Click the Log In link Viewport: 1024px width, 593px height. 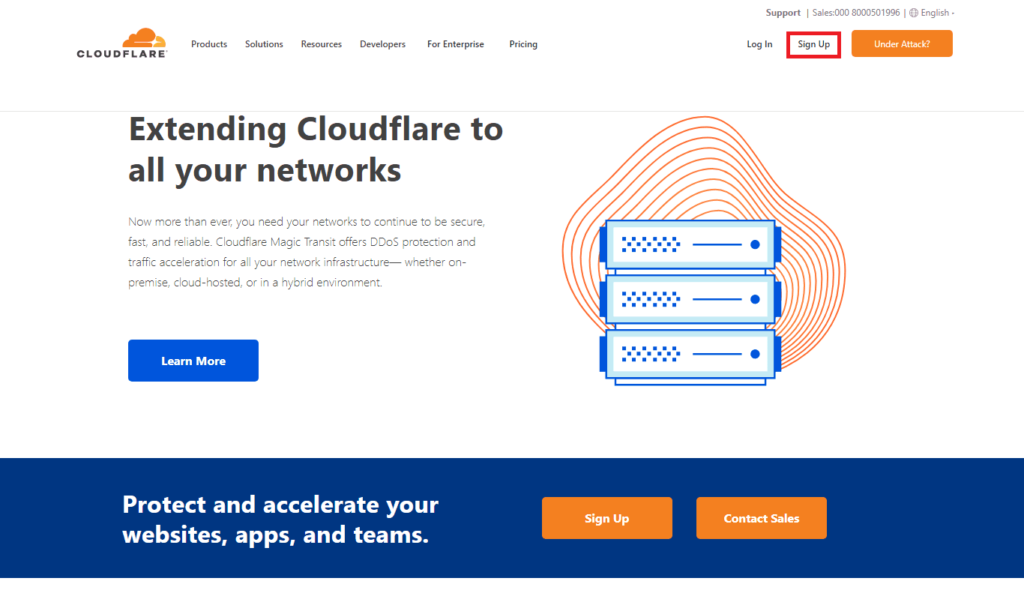(x=760, y=44)
